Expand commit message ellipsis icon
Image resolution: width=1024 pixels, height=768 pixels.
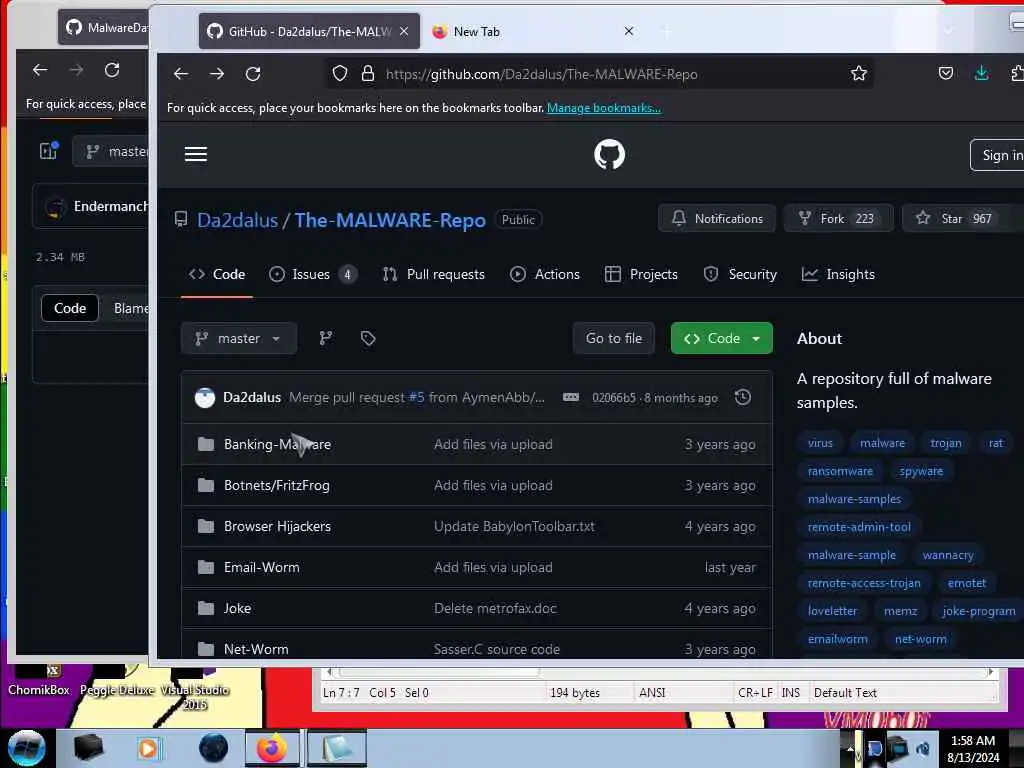[571, 397]
